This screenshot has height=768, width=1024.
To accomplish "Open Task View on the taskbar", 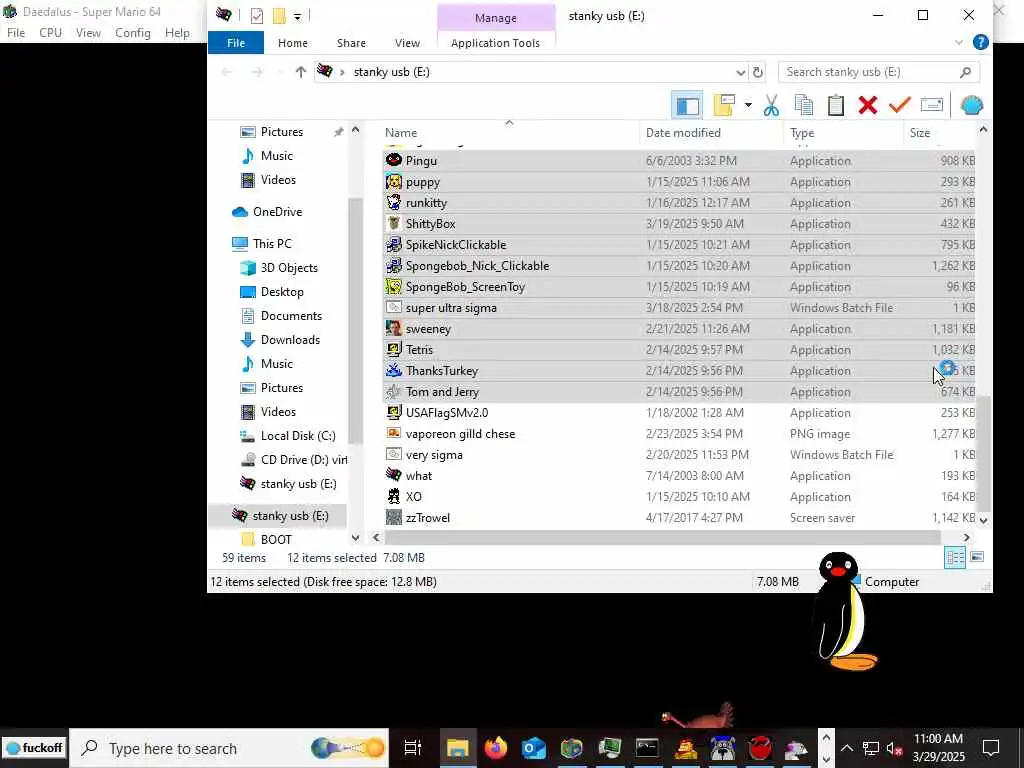I will point(413,748).
